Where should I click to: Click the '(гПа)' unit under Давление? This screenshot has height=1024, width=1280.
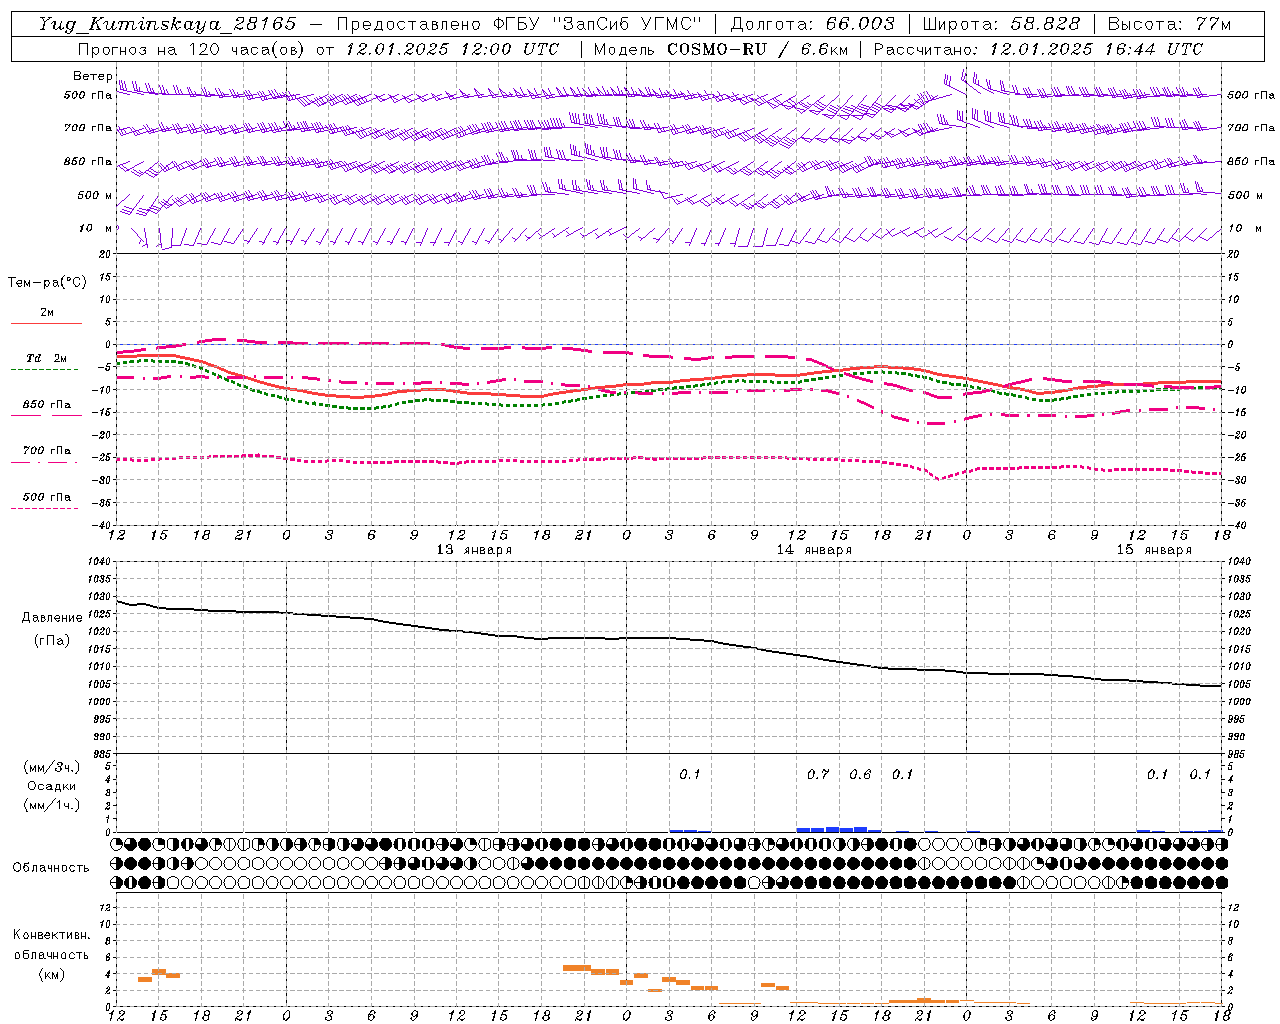click(52, 640)
